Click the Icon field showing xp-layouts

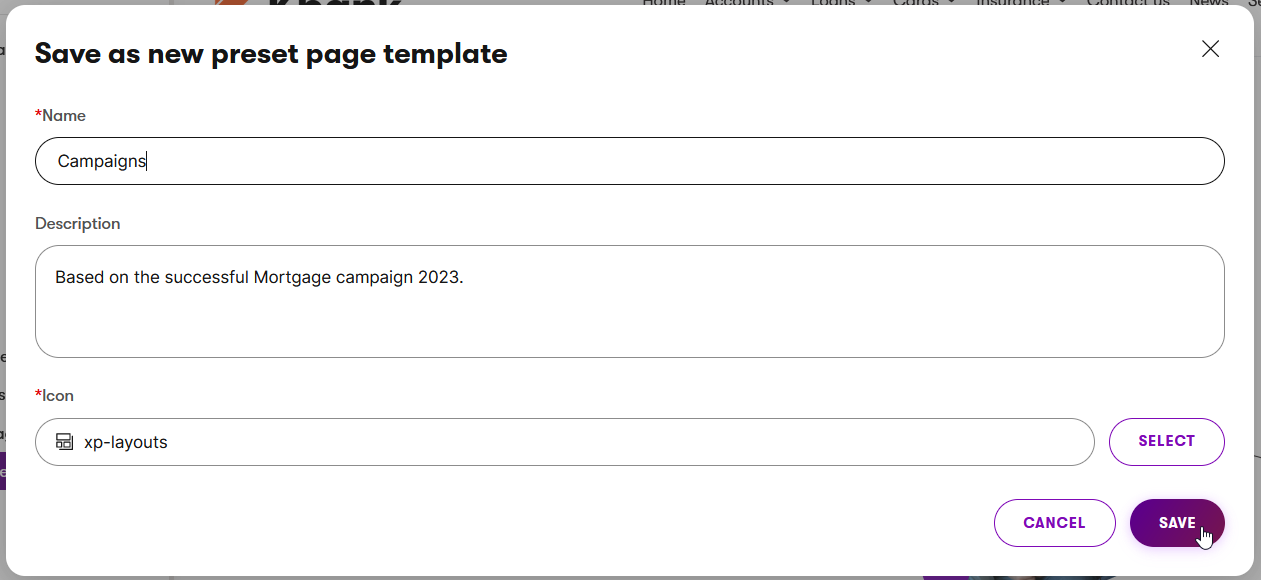click(x=564, y=442)
